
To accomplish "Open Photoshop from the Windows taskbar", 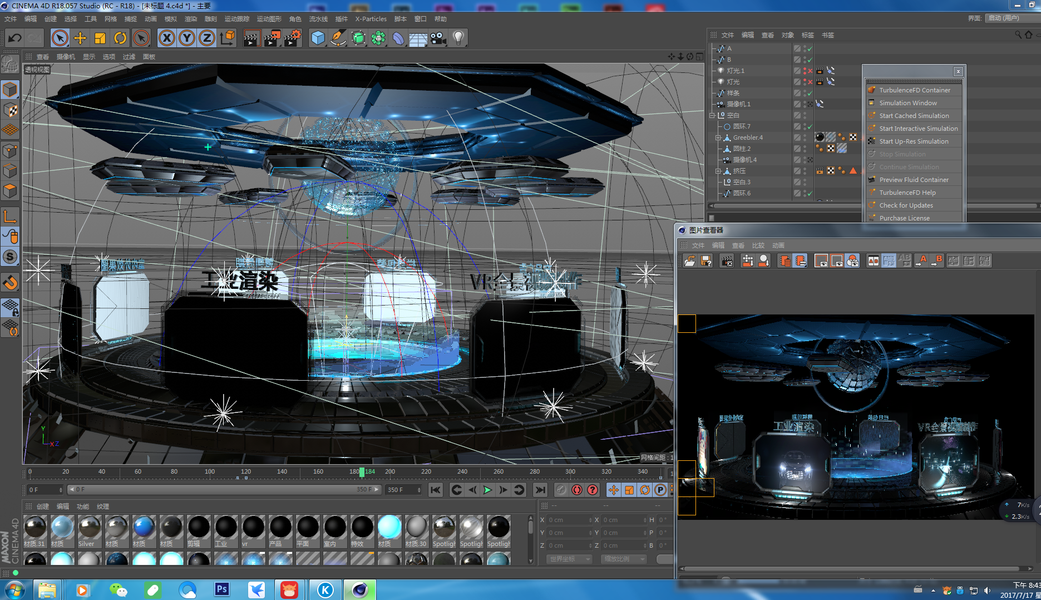I will pos(222,589).
